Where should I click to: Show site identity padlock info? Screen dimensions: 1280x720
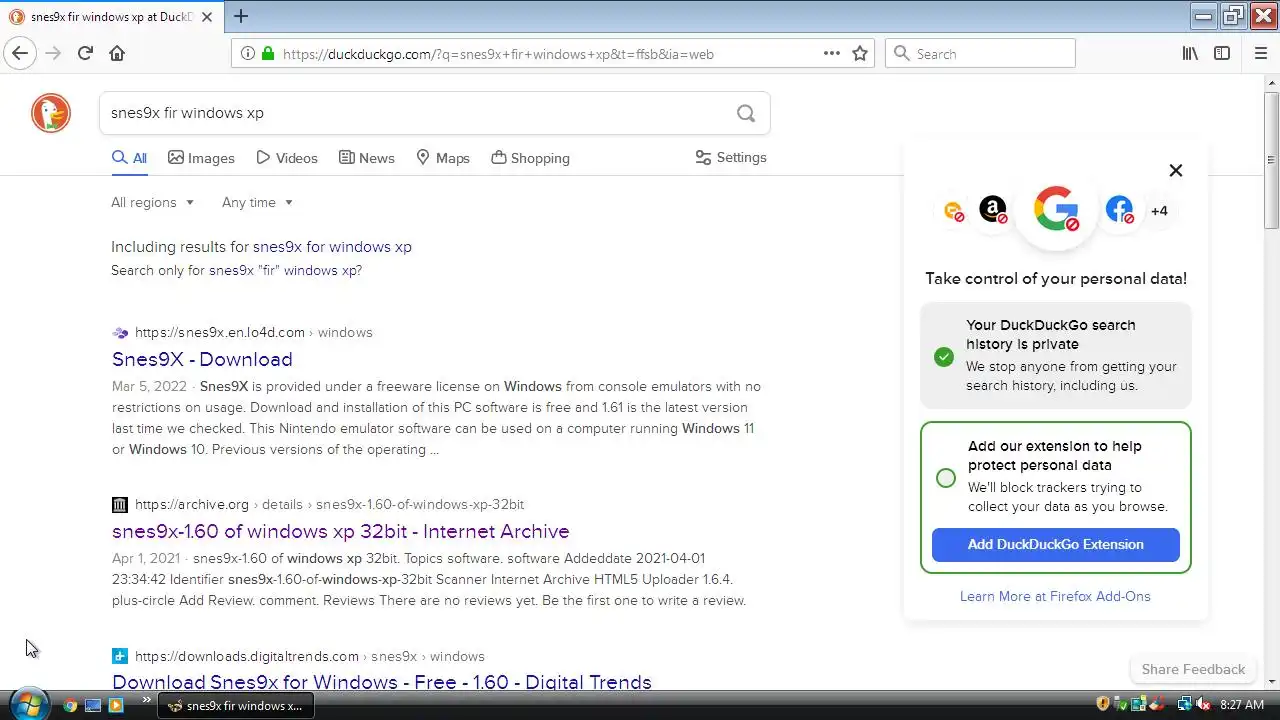coord(267,54)
